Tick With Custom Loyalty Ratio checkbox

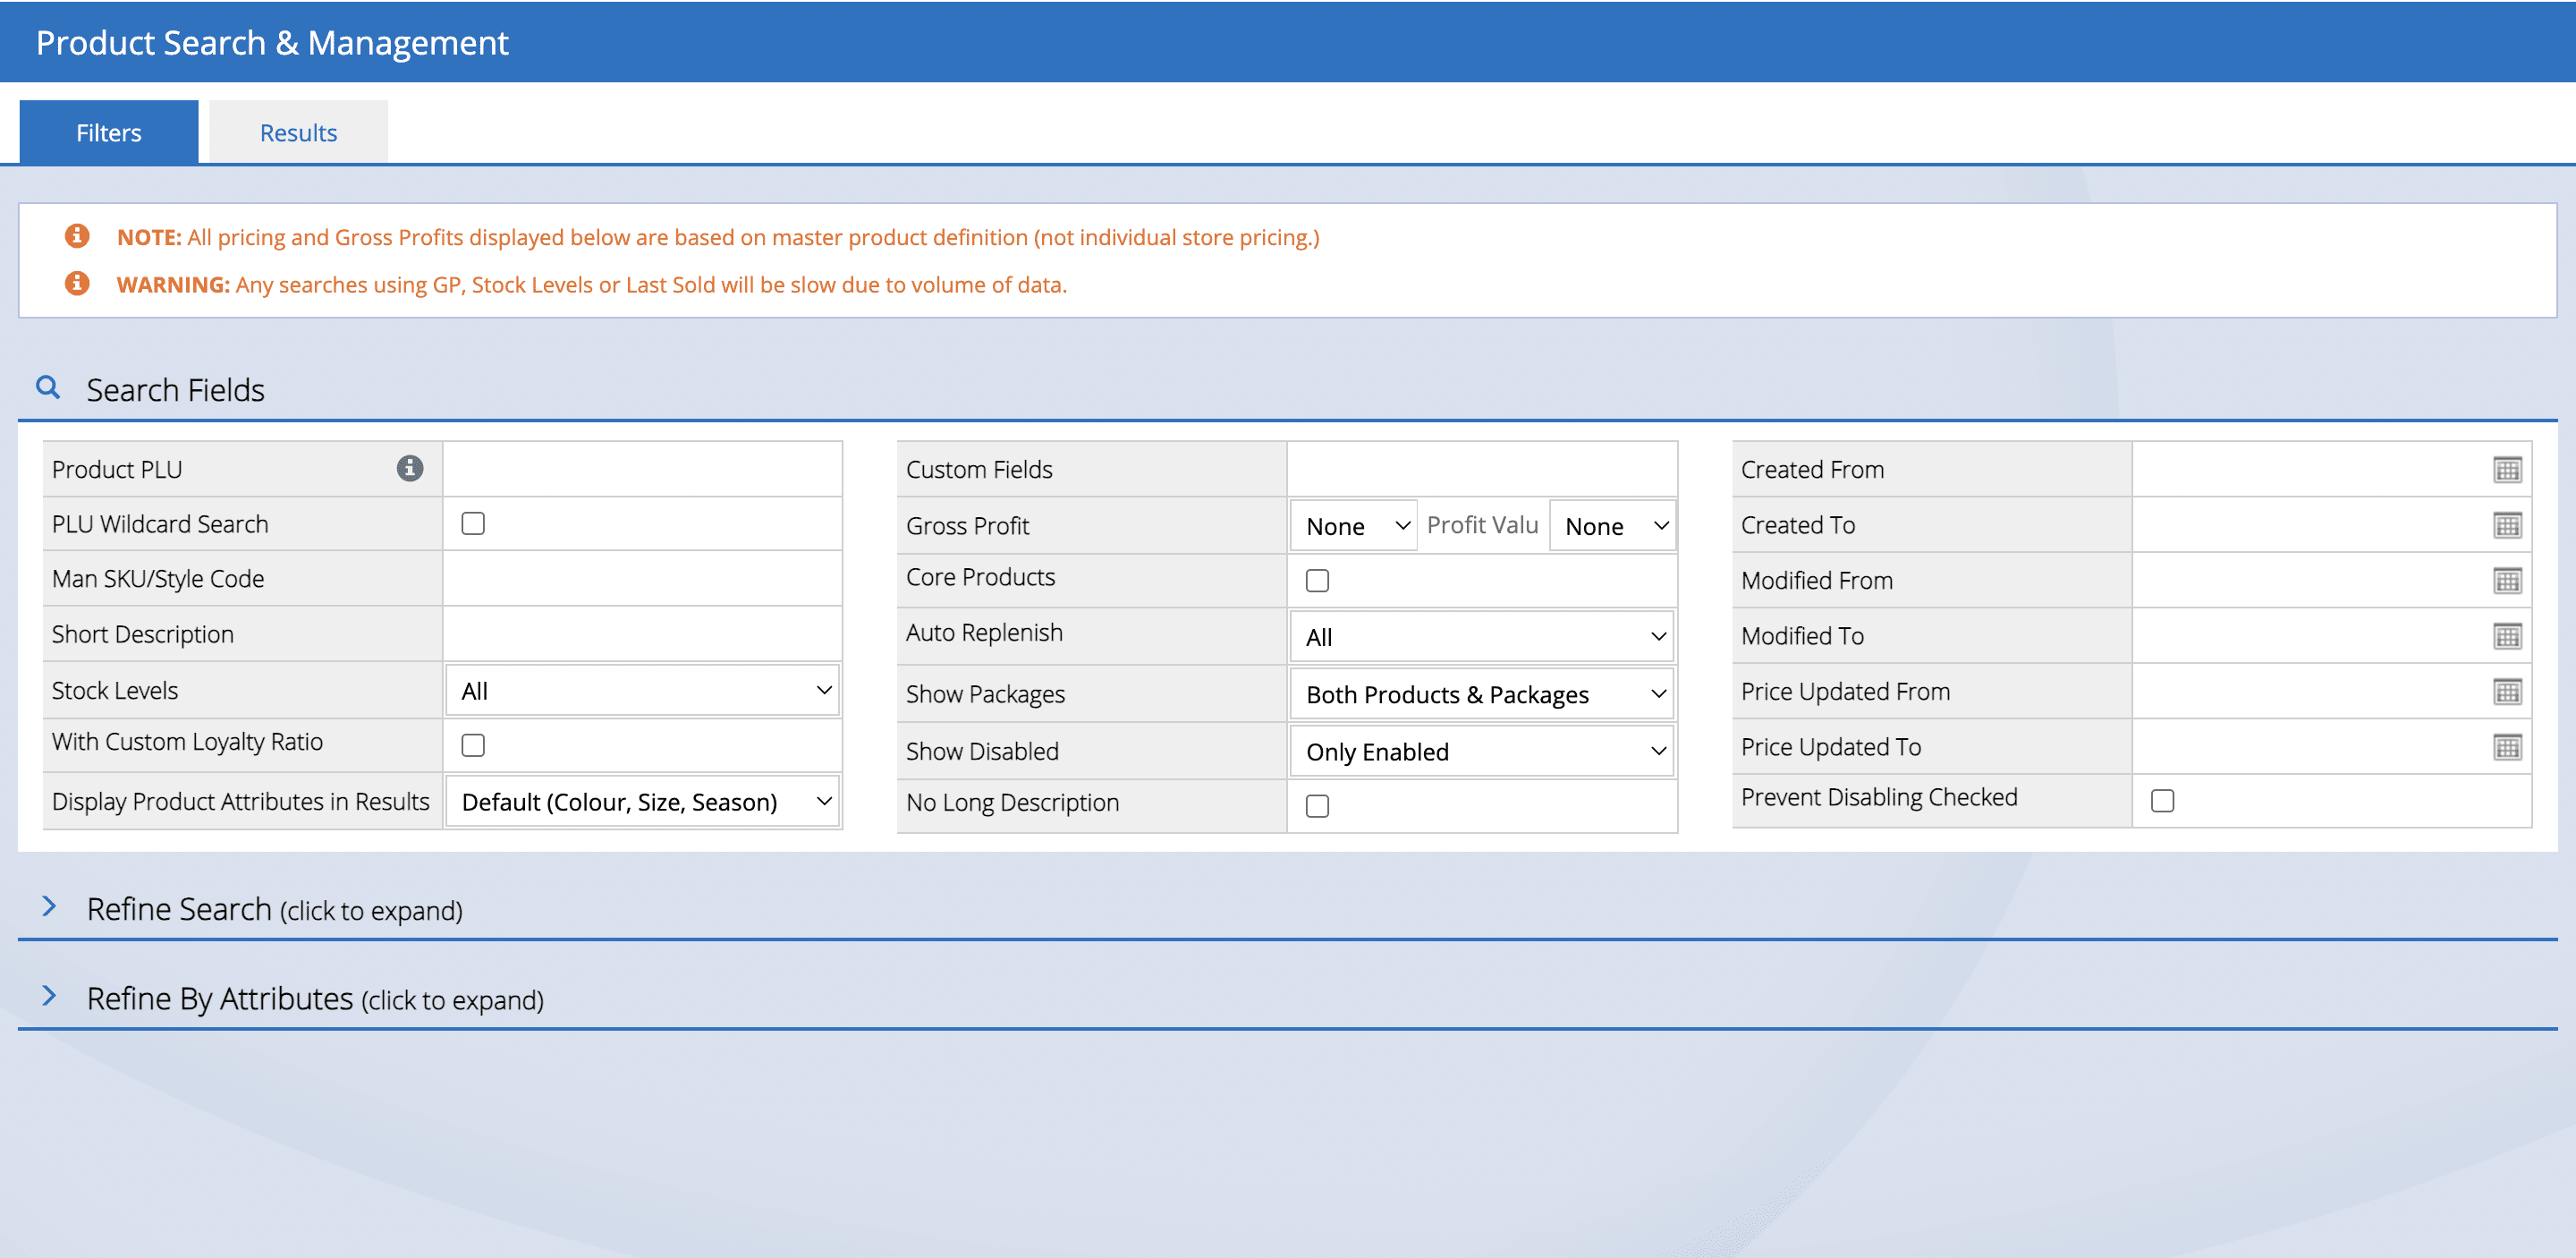[x=473, y=745]
